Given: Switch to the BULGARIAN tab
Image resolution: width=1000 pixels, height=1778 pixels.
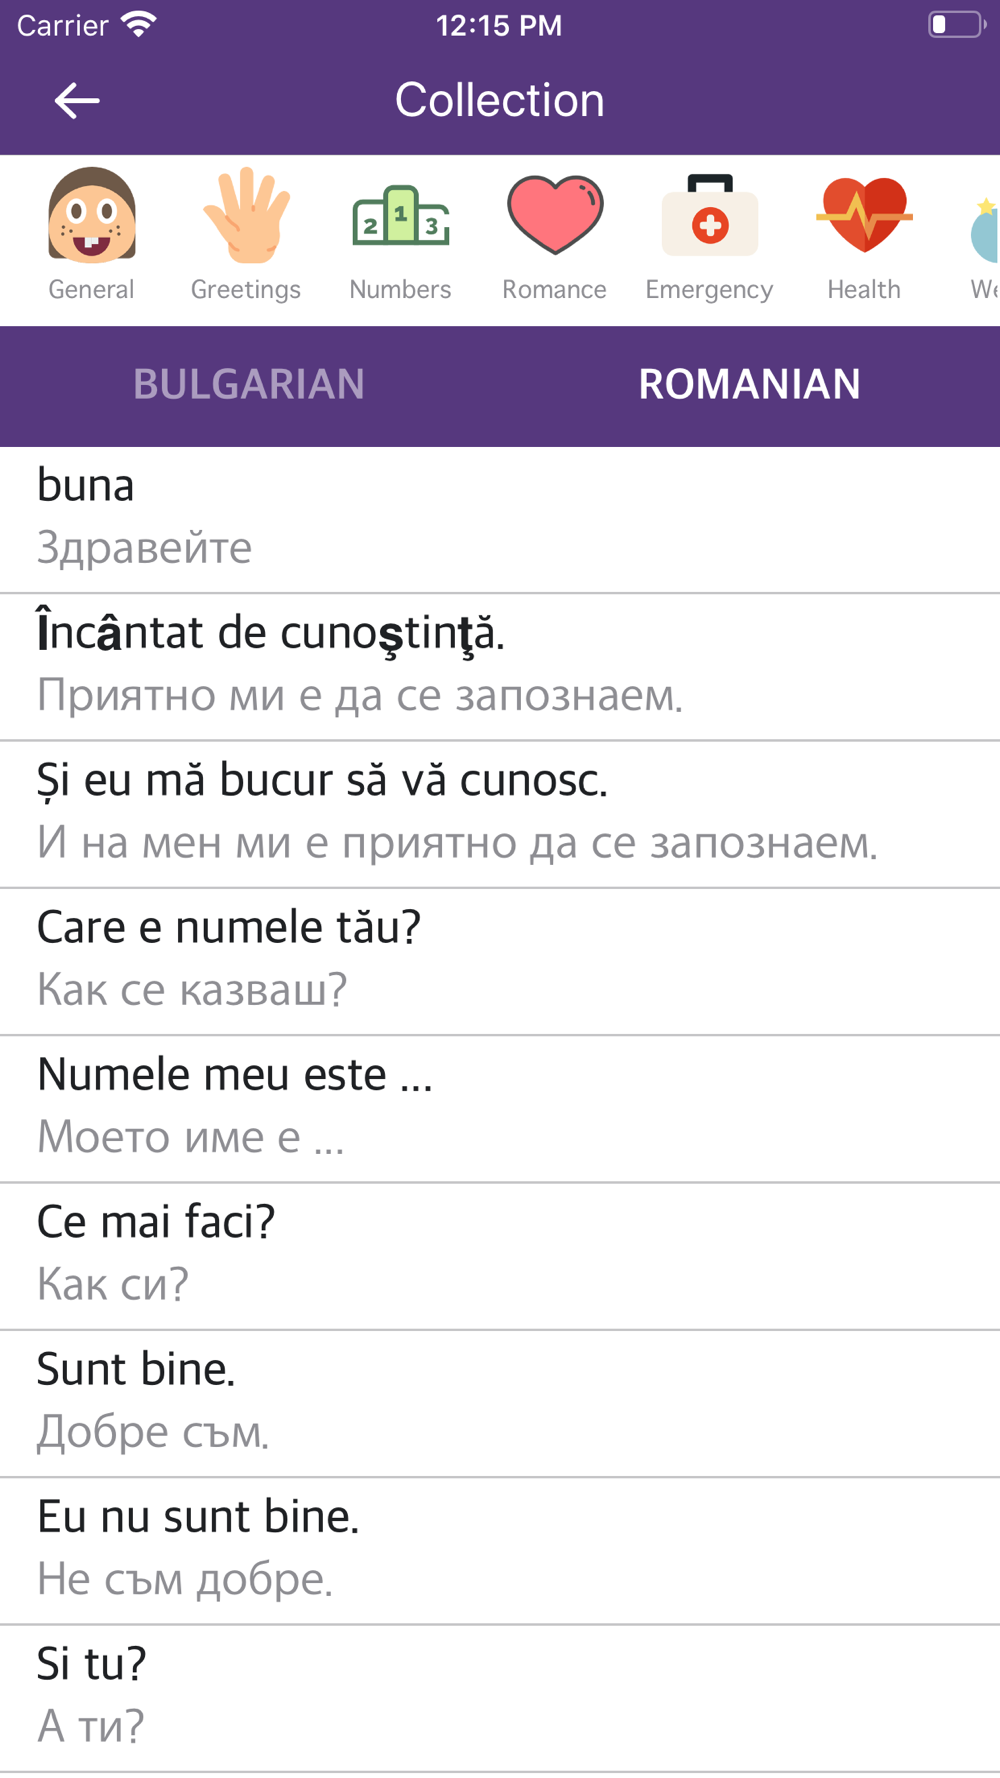Looking at the screenshot, I should point(250,385).
